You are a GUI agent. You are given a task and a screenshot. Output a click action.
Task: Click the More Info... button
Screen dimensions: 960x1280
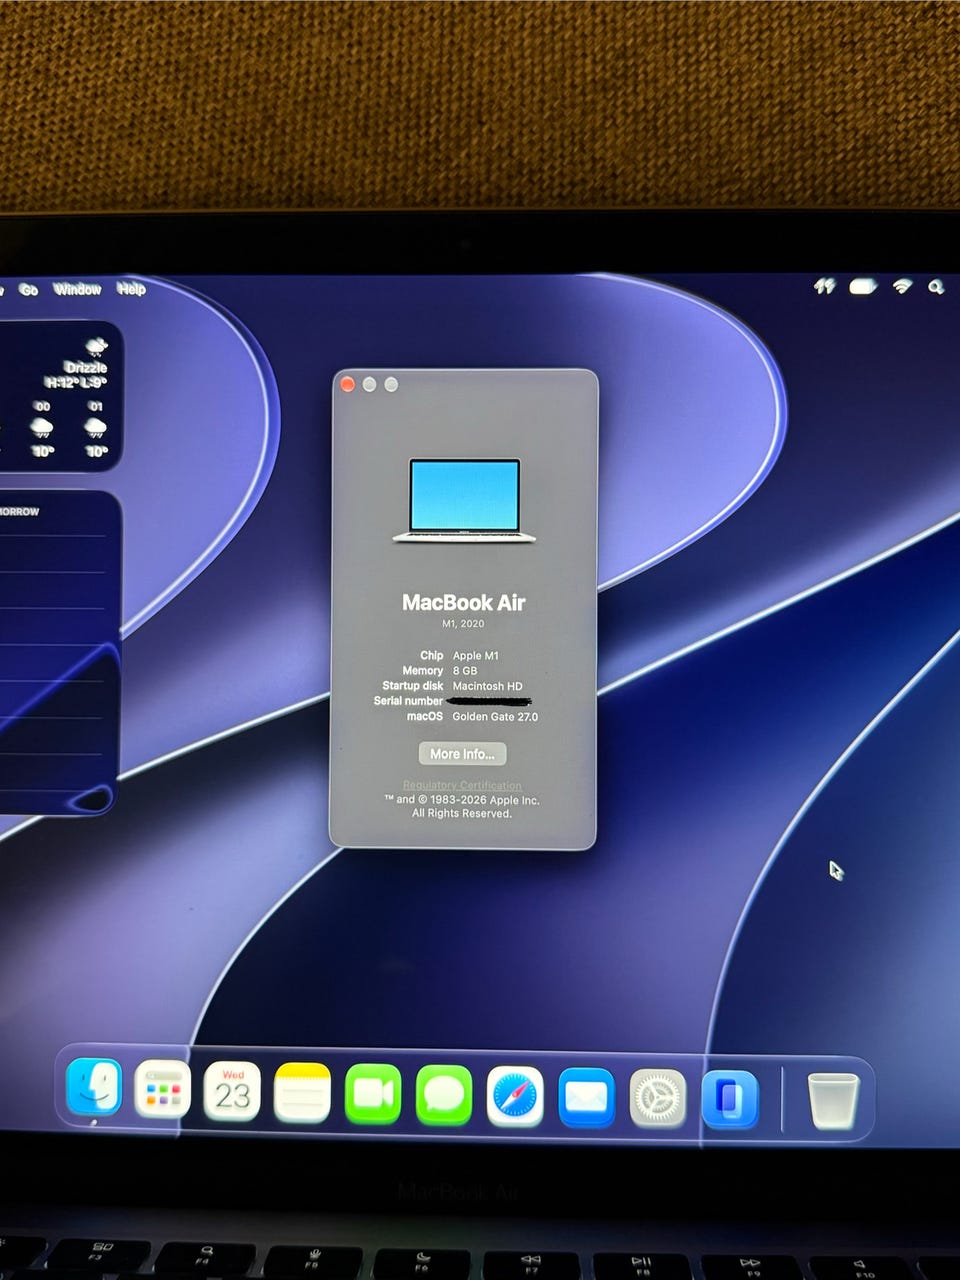pos(463,754)
